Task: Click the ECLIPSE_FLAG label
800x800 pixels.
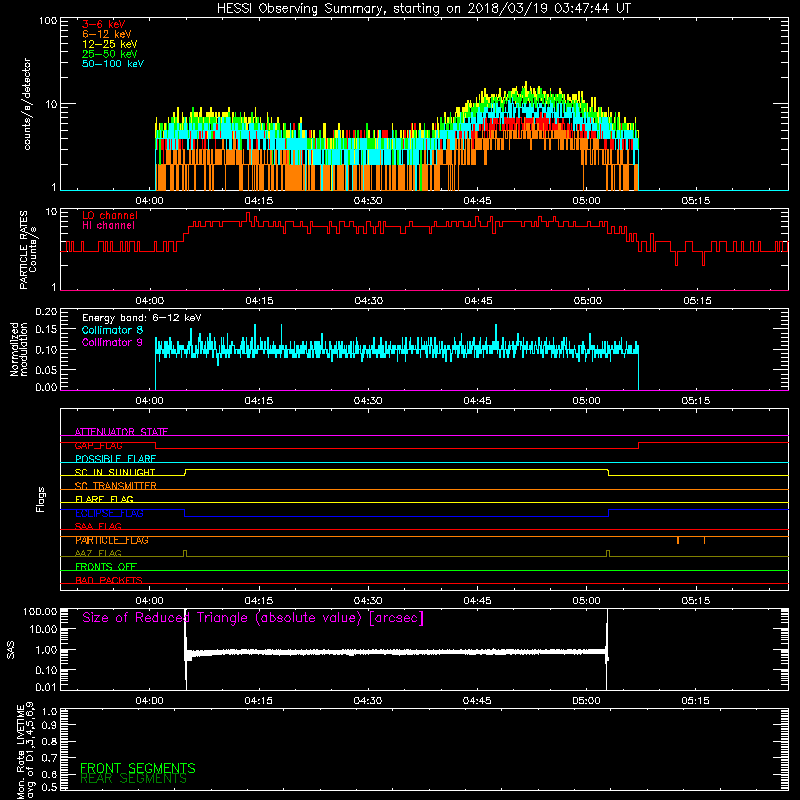Action: click(x=109, y=513)
